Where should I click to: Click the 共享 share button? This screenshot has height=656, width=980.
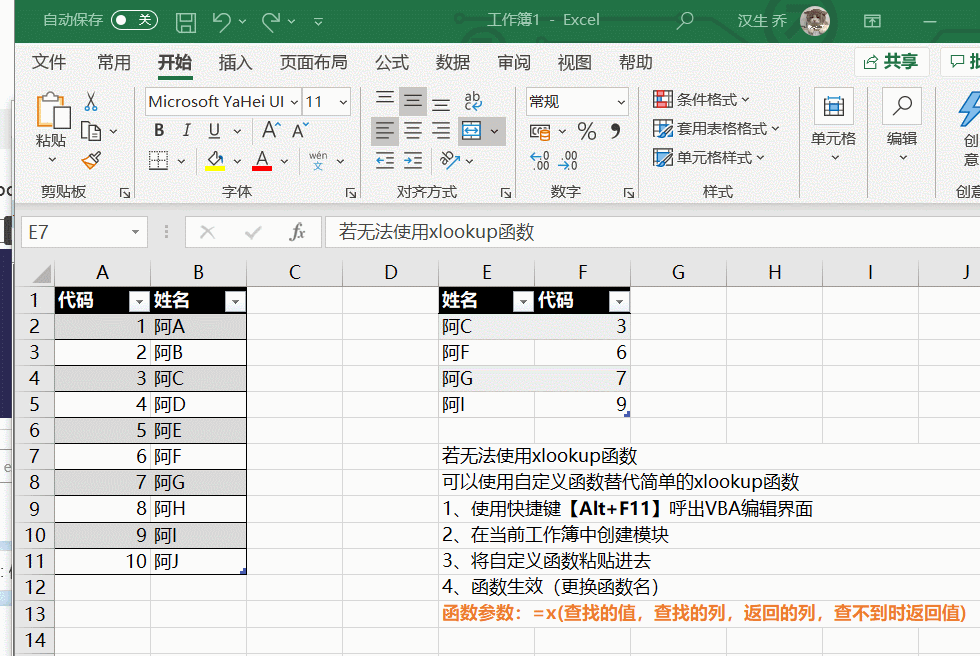890,62
